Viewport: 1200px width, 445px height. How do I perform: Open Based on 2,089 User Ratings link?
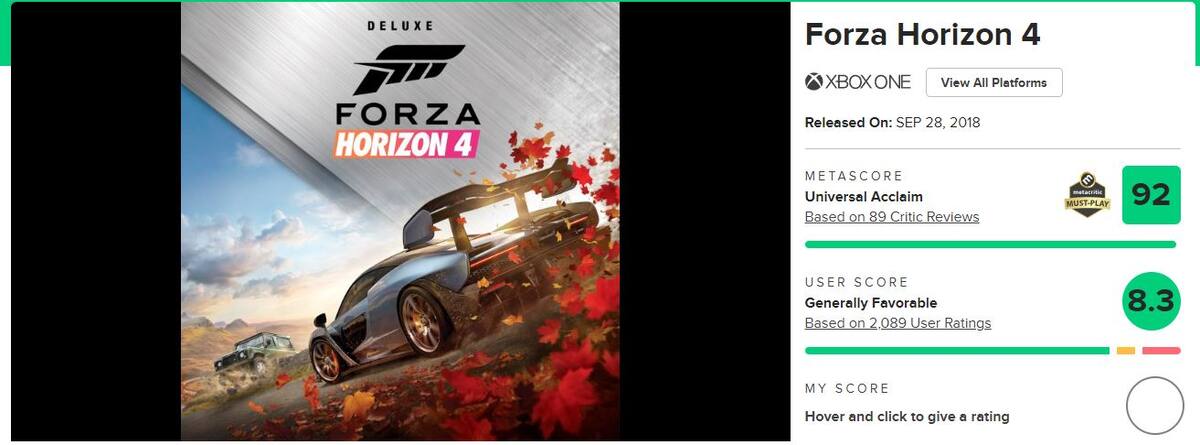898,323
